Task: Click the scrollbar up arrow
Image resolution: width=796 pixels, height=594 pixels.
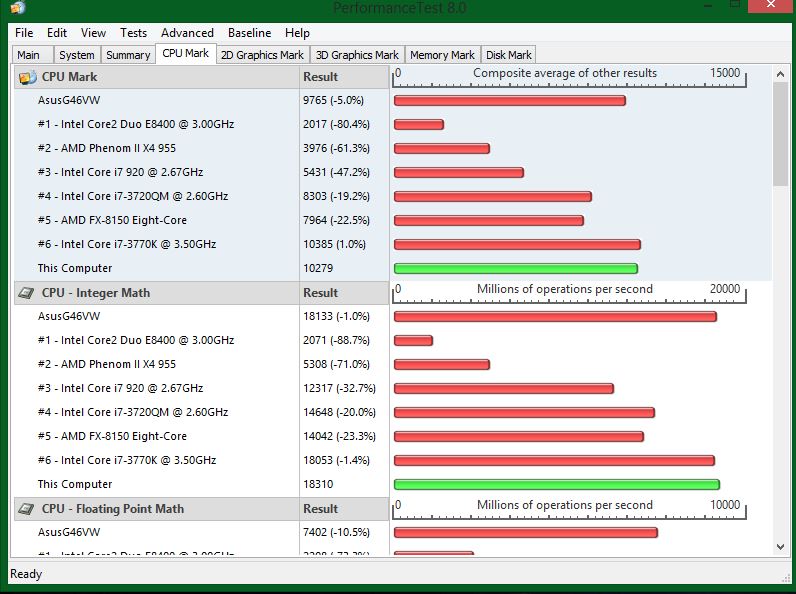Action: (780, 74)
